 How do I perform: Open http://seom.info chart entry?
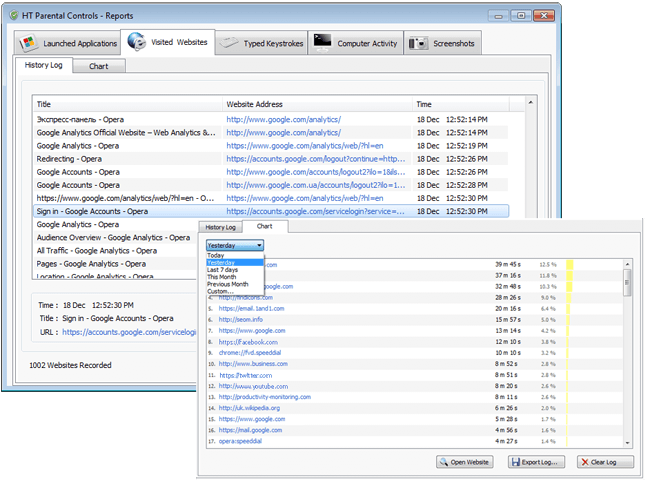click(240, 319)
